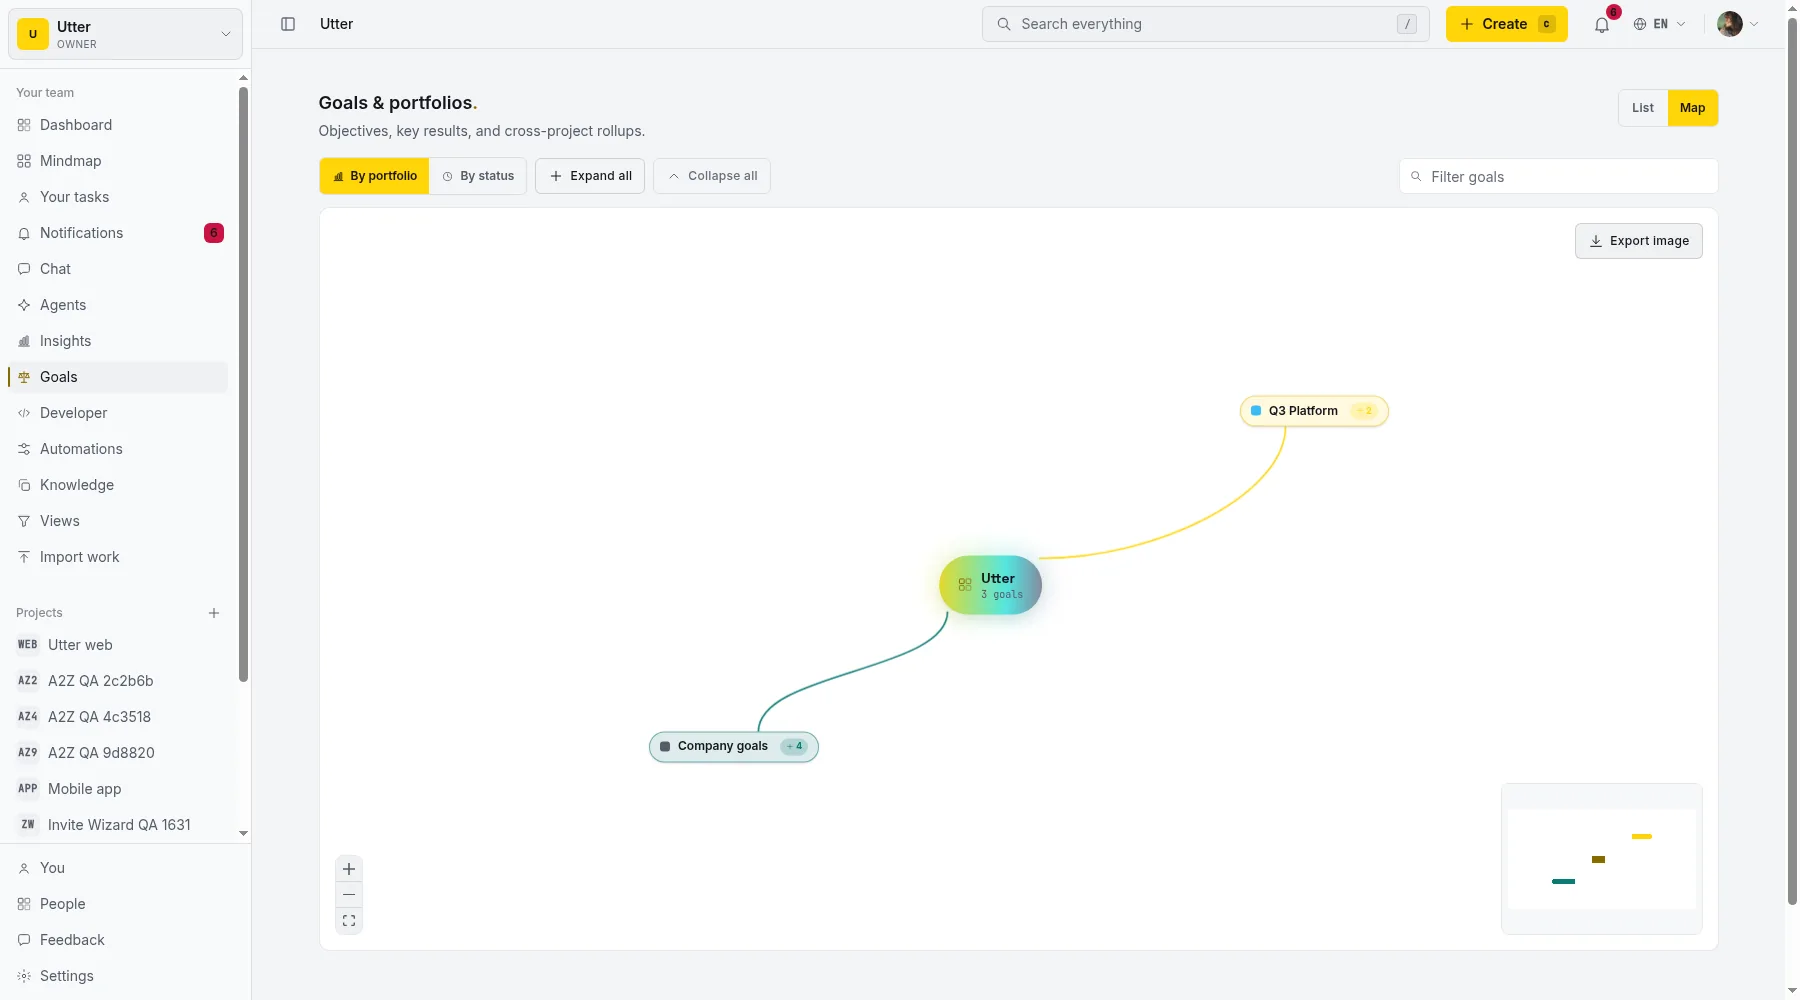Open the notifications bell in header
1800x1000 pixels.
point(1602,24)
